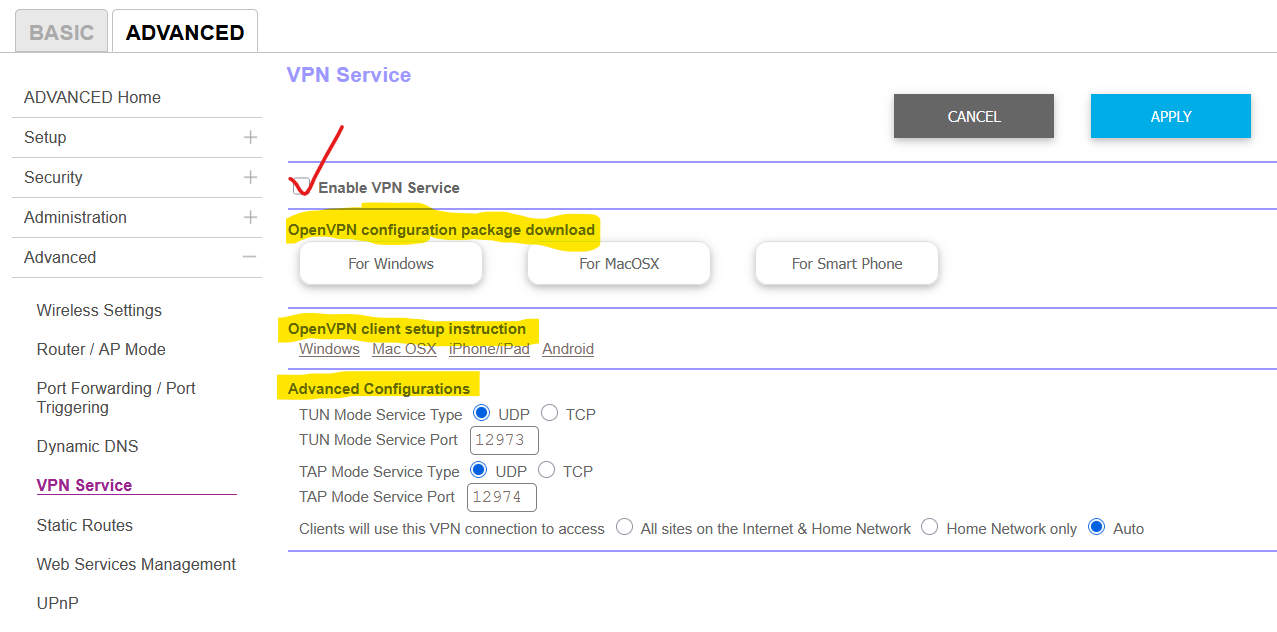Collapse the Advanced section minus icon
The height and width of the screenshot is (632, 1277).
click(250, 257)
